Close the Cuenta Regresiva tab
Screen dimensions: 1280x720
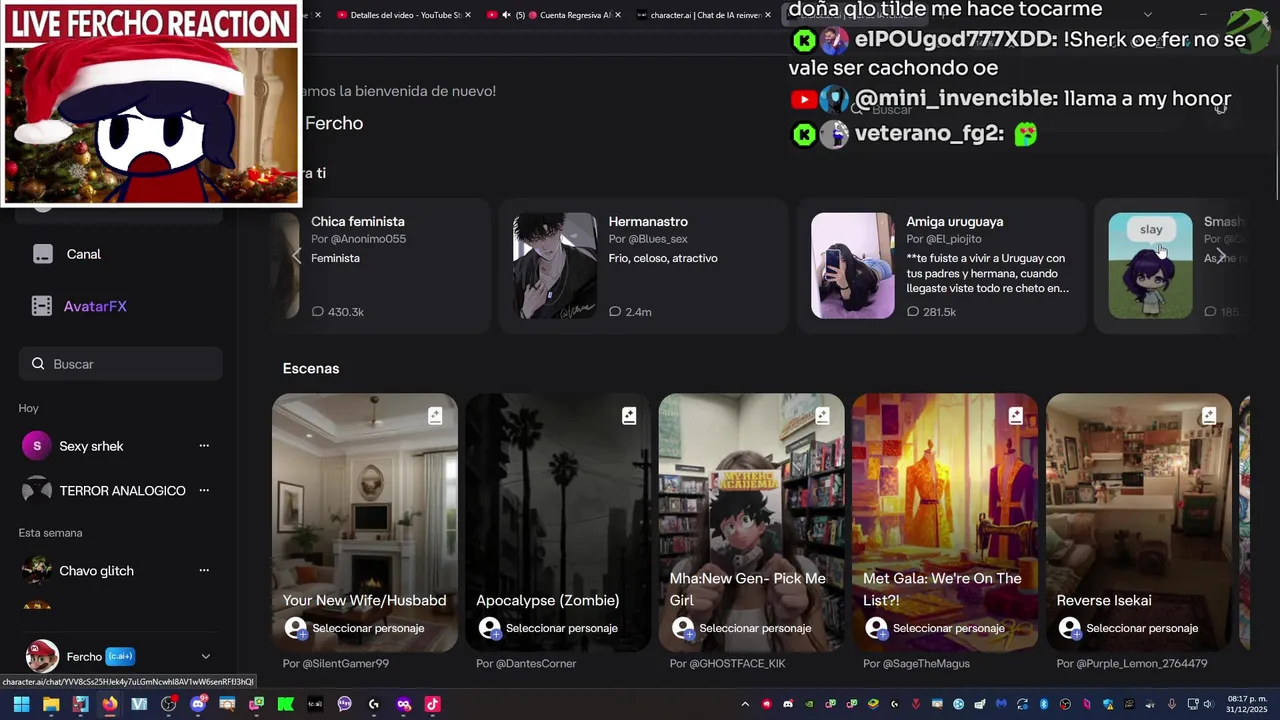617,15
